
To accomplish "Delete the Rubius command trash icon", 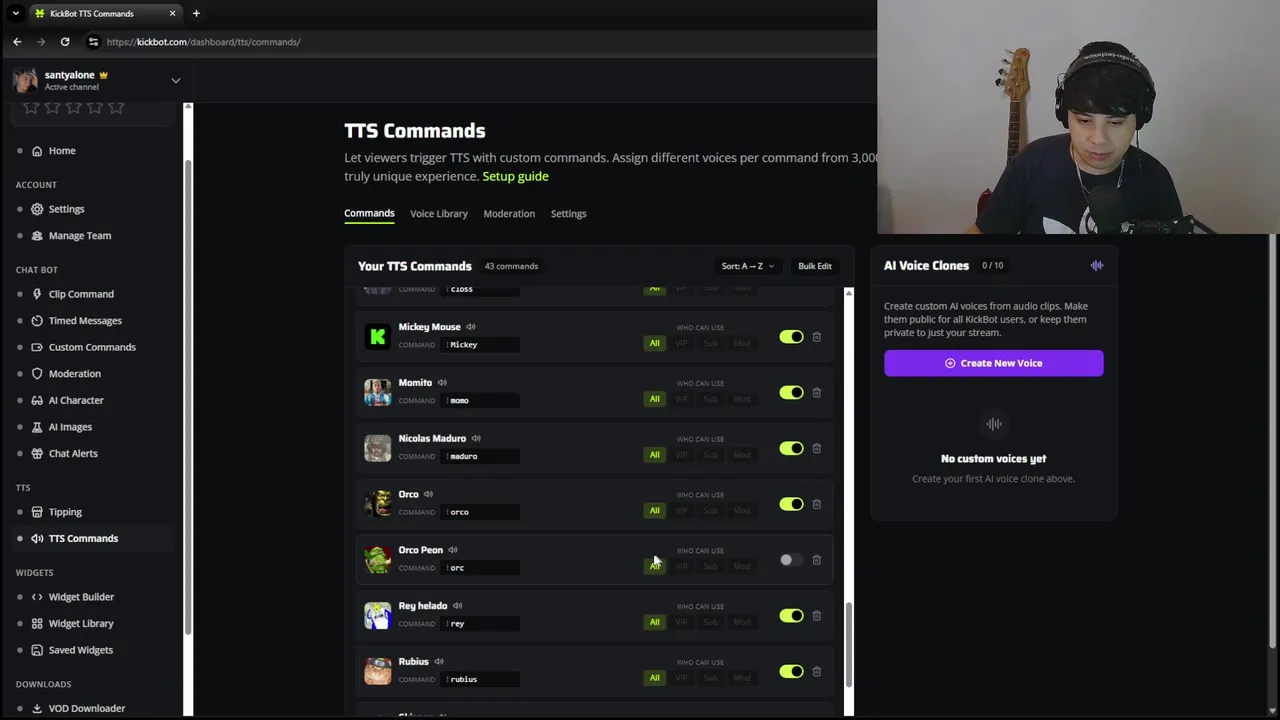I will coord(816,671).
